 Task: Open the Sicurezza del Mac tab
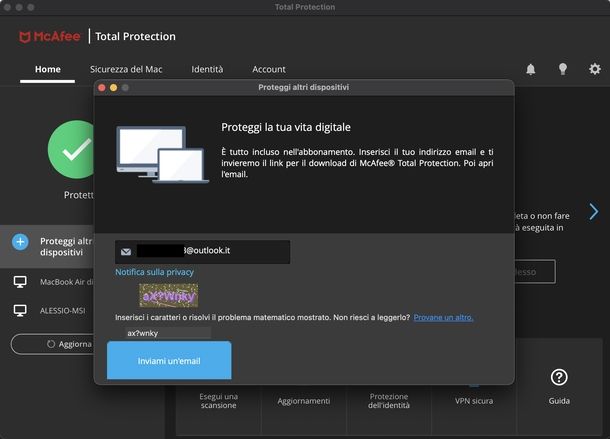click(126, 69)
